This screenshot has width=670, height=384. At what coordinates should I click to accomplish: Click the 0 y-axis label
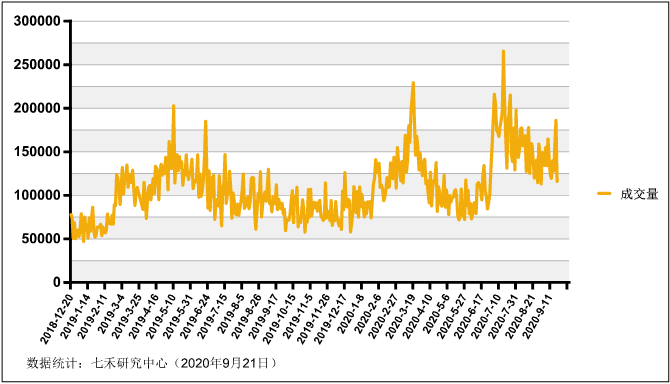pos(57,282)
